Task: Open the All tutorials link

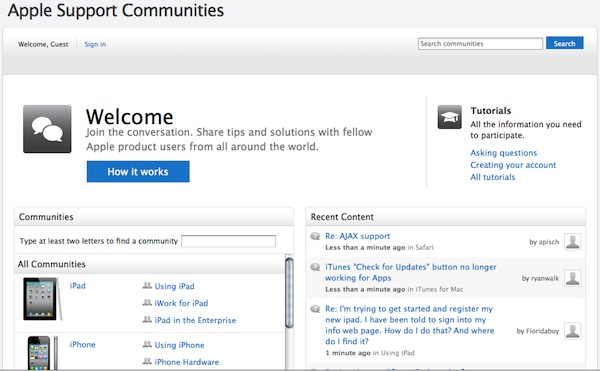Action: click(493, 177)
